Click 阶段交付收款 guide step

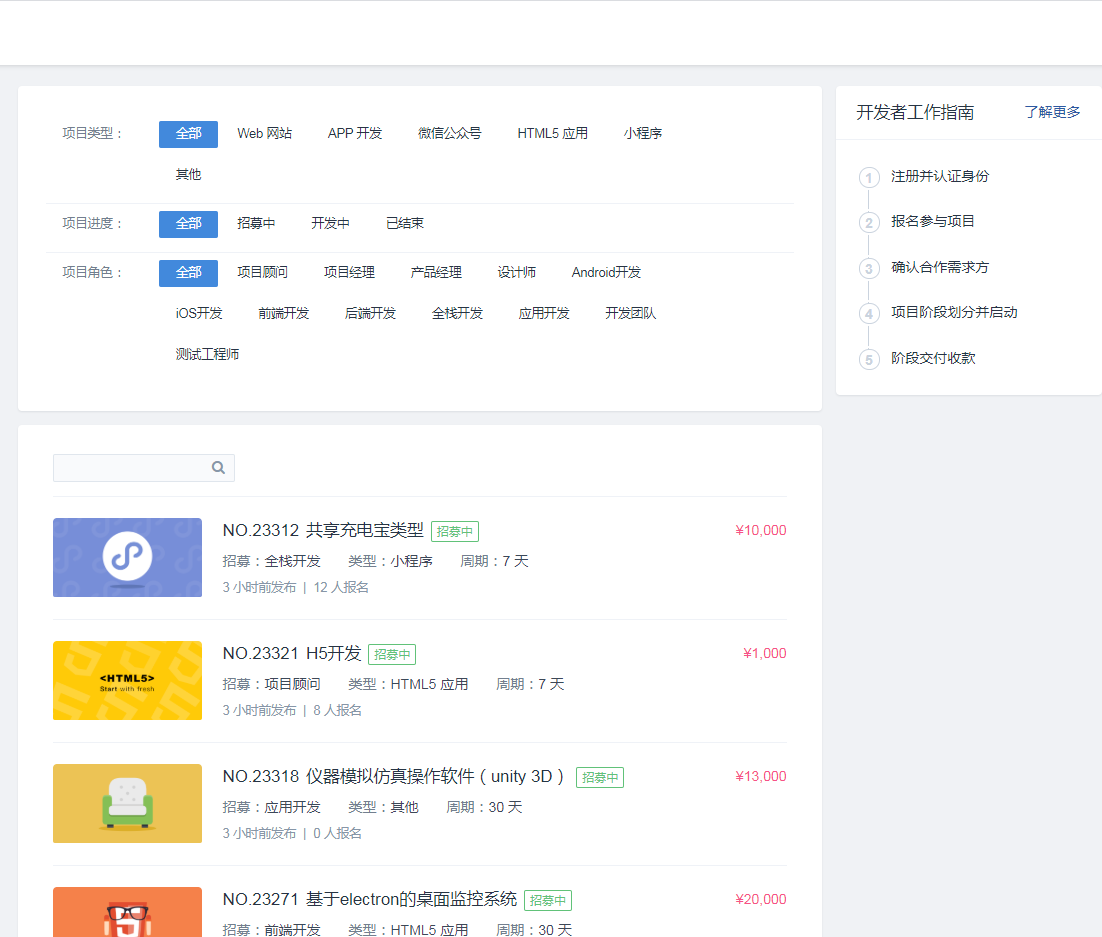click(x=933, y=358)
